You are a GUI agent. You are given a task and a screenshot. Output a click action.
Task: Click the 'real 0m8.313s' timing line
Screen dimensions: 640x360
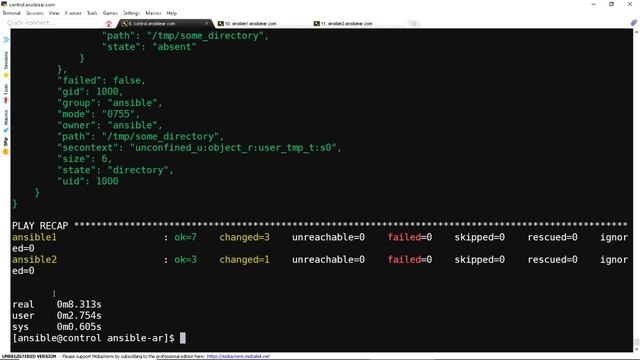[57, 304]
